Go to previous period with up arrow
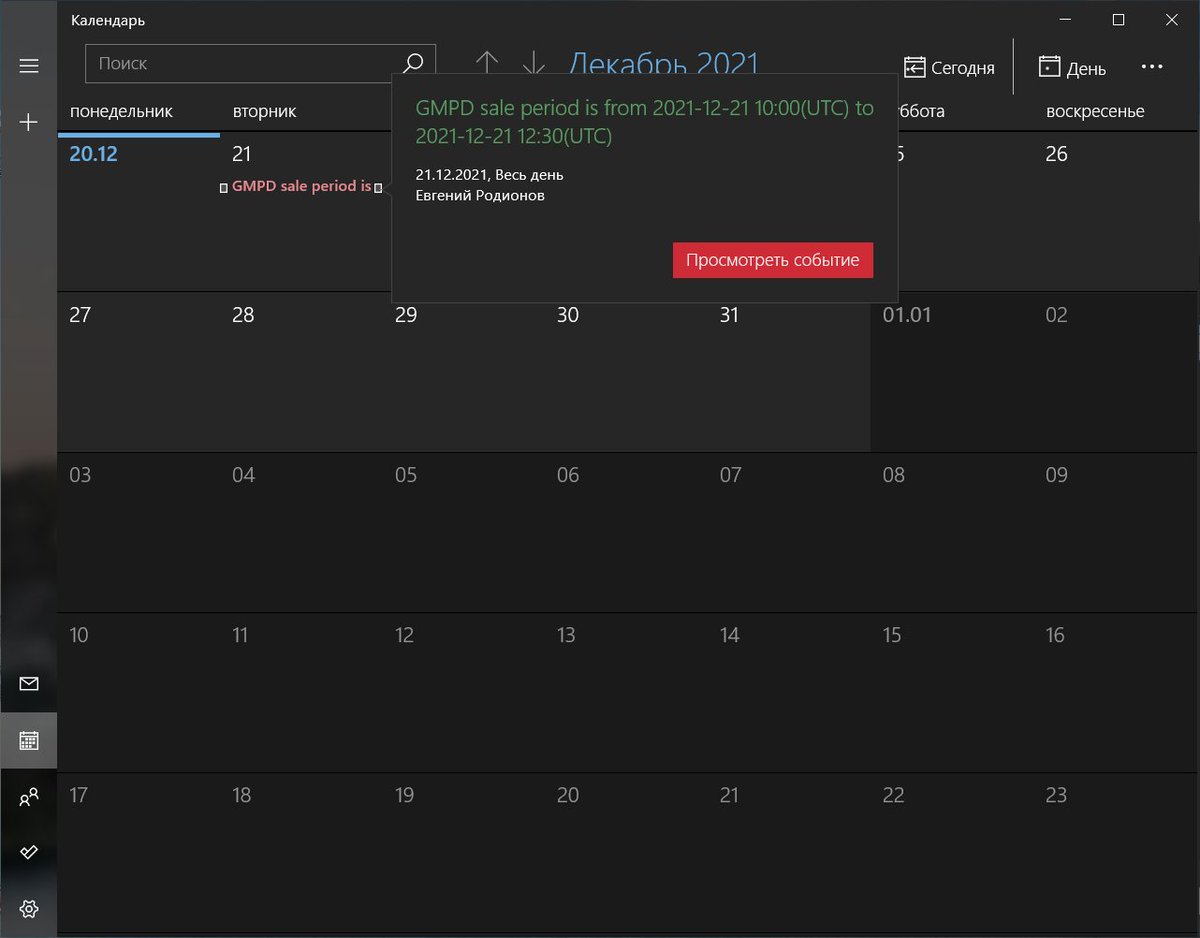 (487, 62)
